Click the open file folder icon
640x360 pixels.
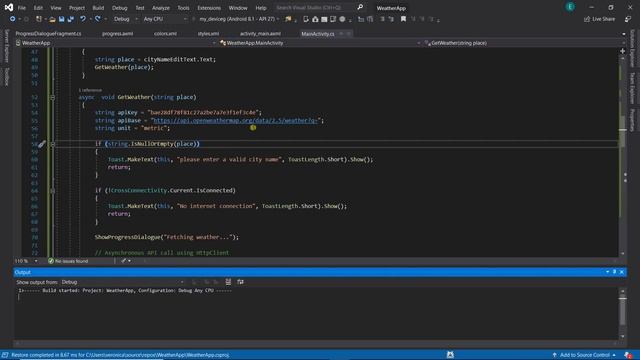click(52, 19)
